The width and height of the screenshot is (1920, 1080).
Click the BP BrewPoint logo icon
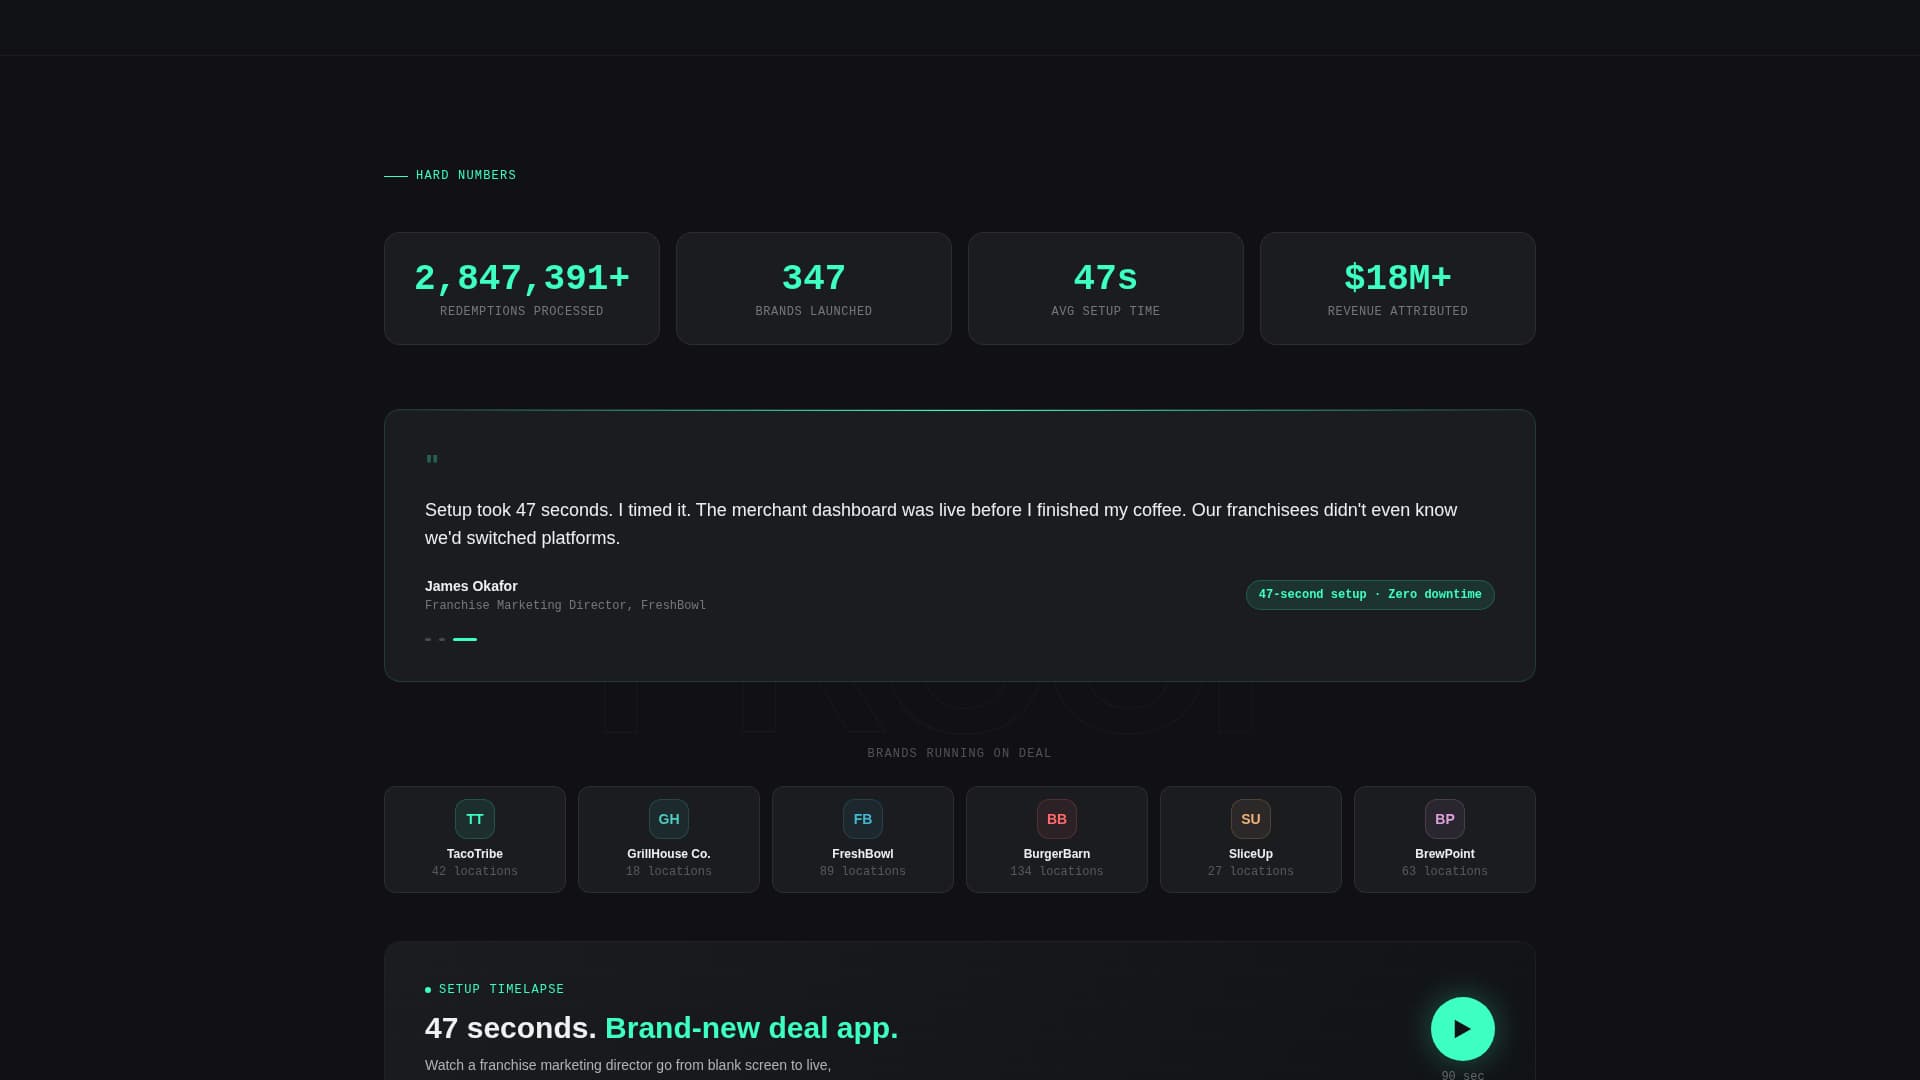click(1445, 819)
